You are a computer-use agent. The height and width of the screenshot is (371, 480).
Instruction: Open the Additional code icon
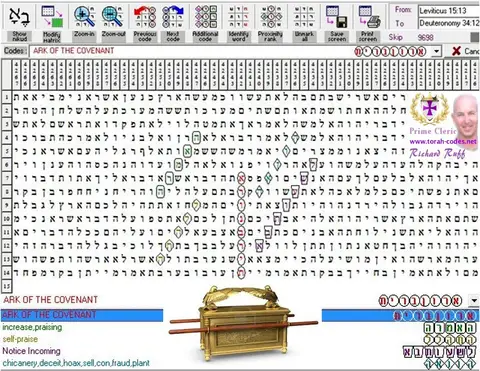(x=205, y=16)
